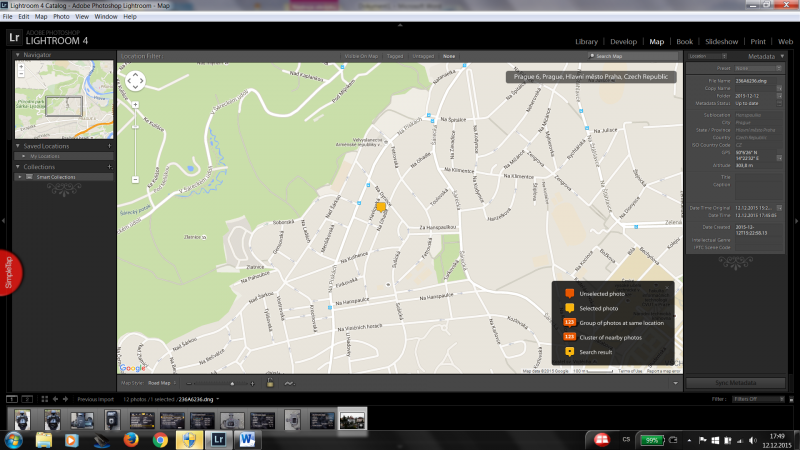Image resolution: width=800 pixels, height=450 pixels.
Task: Go back with filmstrip left arrow
Action: 56,399
